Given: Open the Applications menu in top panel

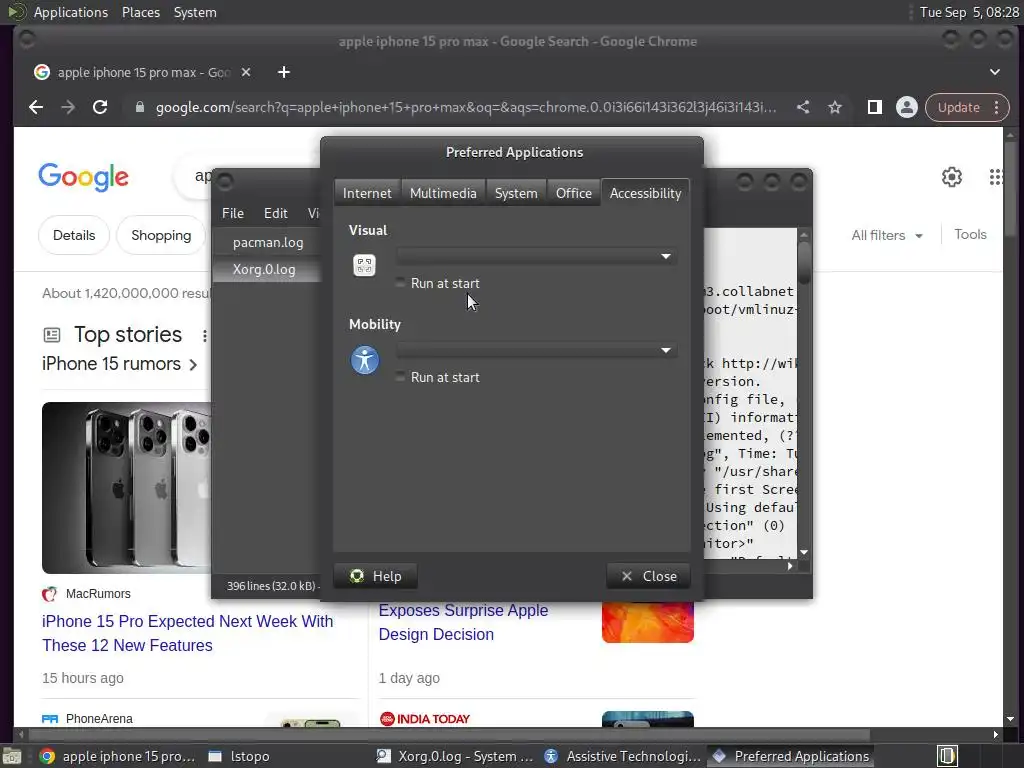Looking at the screenshot, I should (71, 12).
